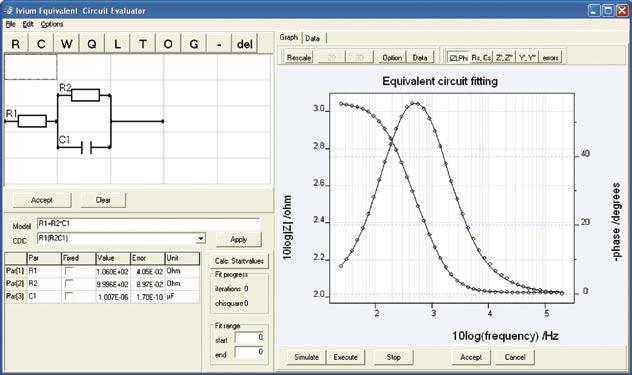Switch to the Data tab
The image size is (632, 375).
click(312, 39)
